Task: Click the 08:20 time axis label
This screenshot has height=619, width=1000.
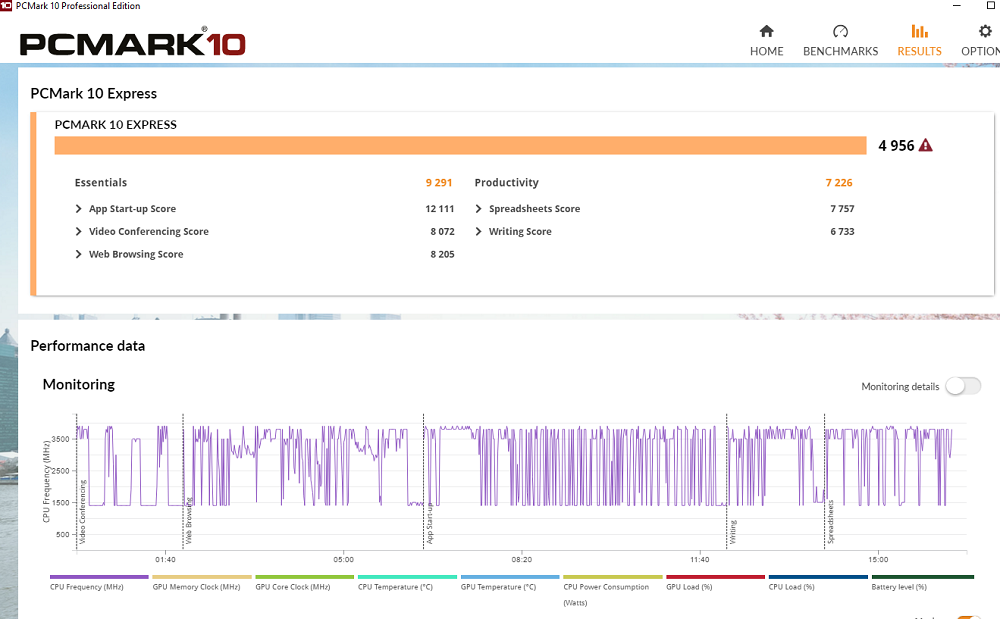Action: click(521, 559)
